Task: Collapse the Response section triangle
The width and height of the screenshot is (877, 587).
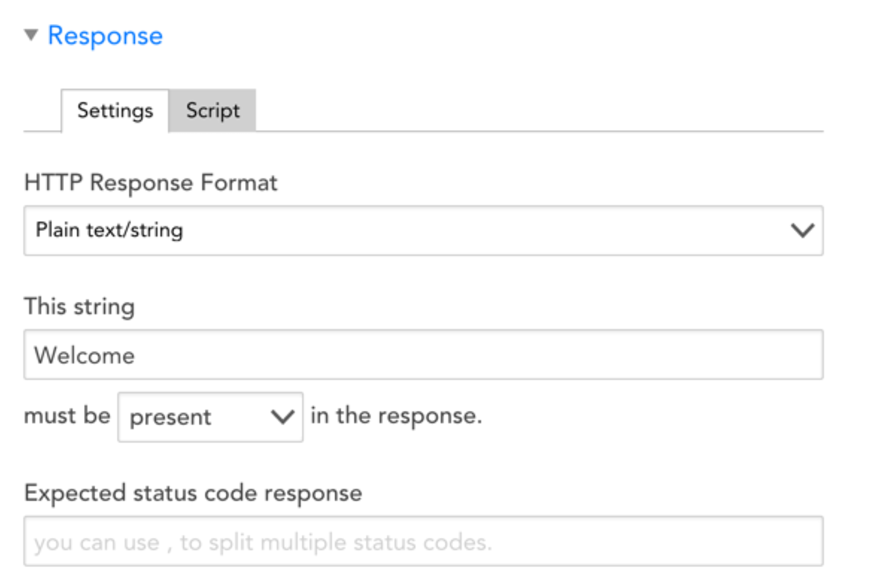Action: (x=31, y=35)
